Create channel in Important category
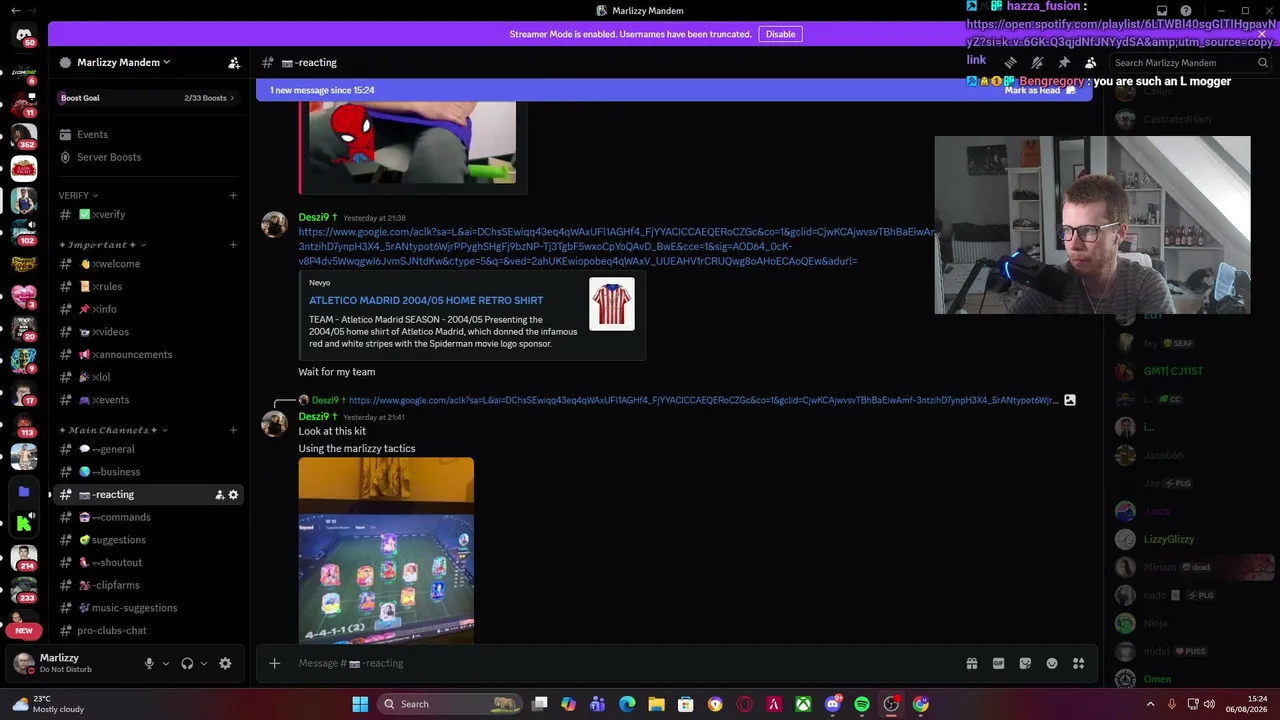Viewport: 1280px width, 720px height. (233, 244)
